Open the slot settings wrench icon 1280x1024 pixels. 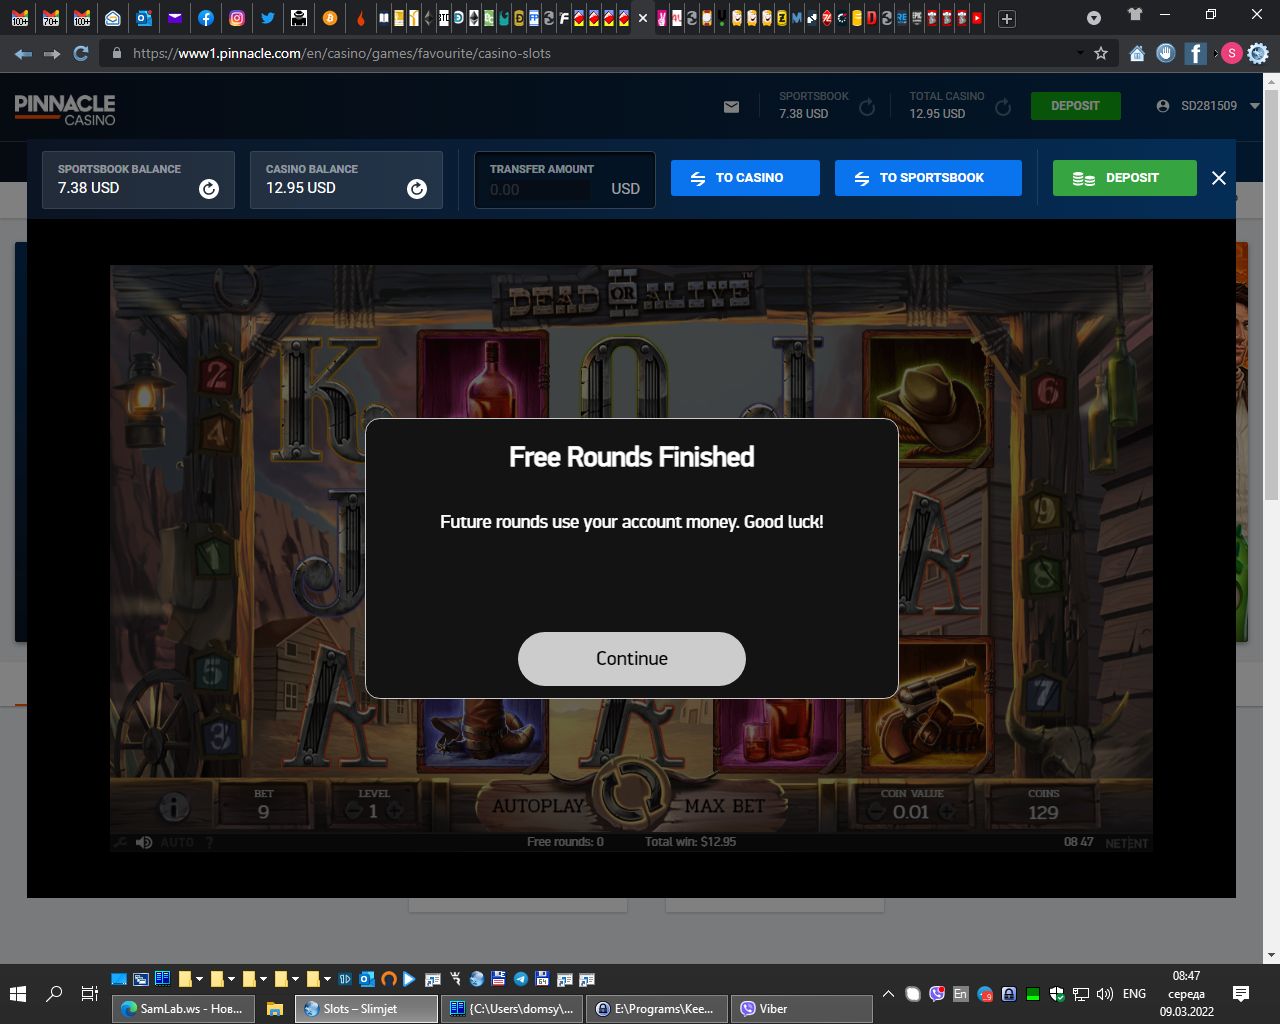point(121,843)
